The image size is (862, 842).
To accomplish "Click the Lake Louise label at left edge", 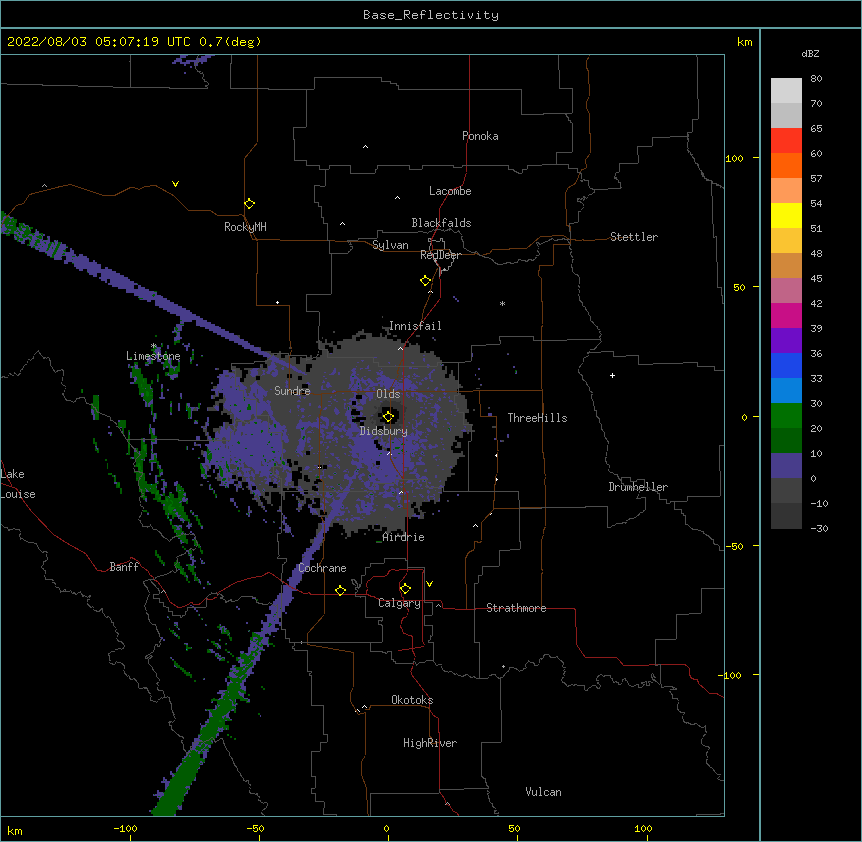I will 16,484.
